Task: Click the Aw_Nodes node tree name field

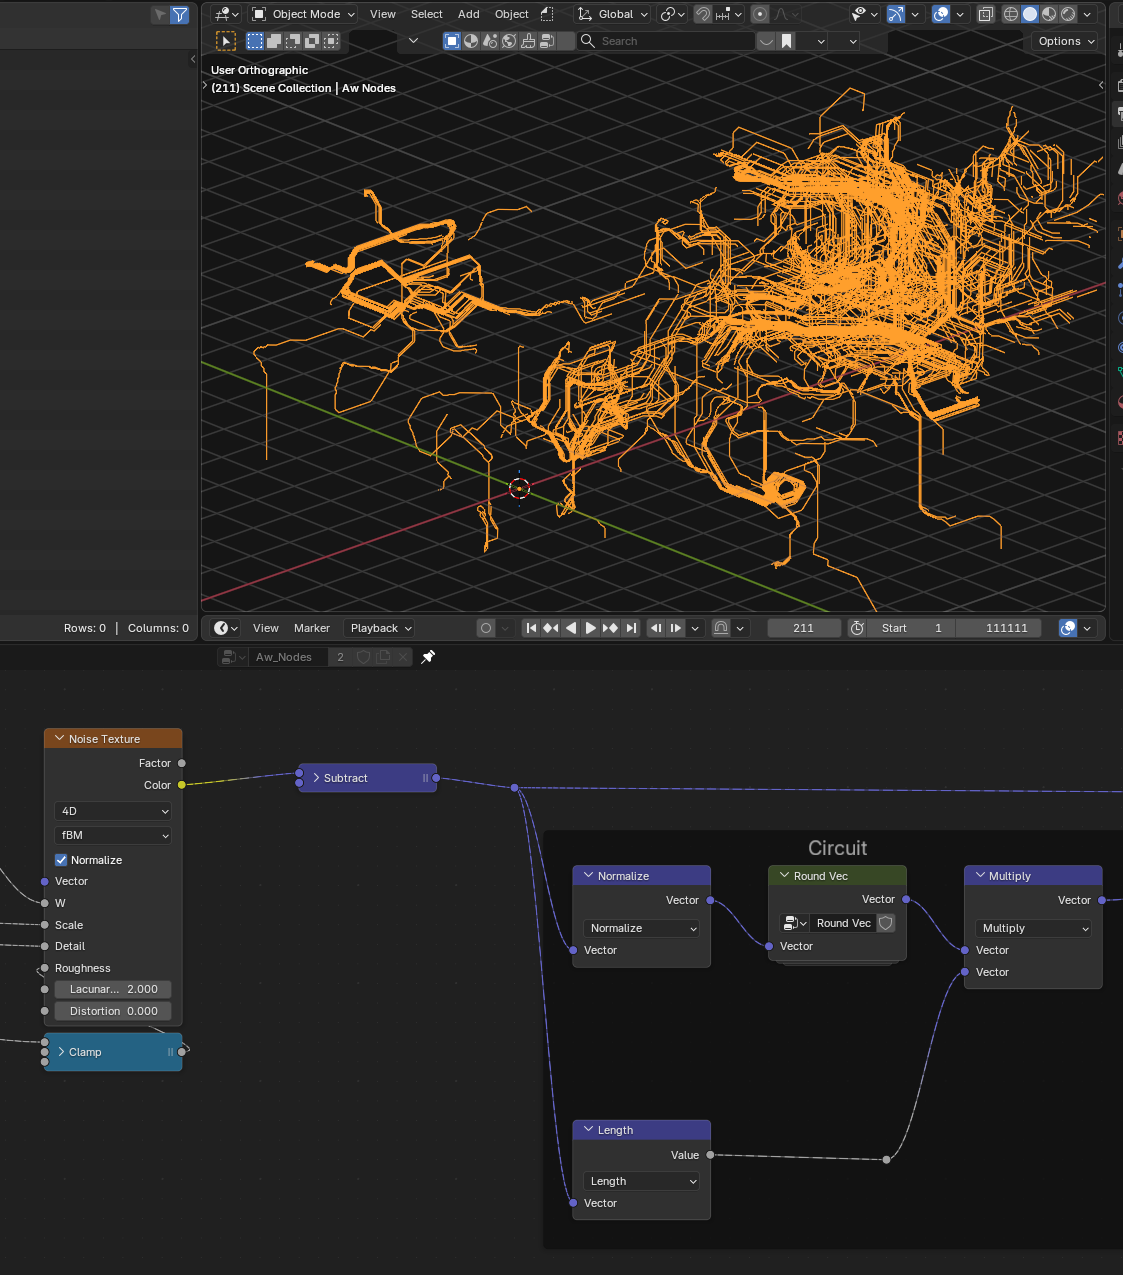Action: pos(288,657)
